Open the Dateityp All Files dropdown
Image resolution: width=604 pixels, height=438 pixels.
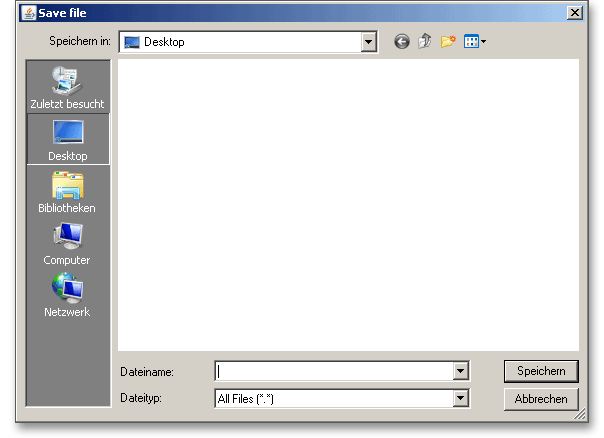[x=460, y=398]
